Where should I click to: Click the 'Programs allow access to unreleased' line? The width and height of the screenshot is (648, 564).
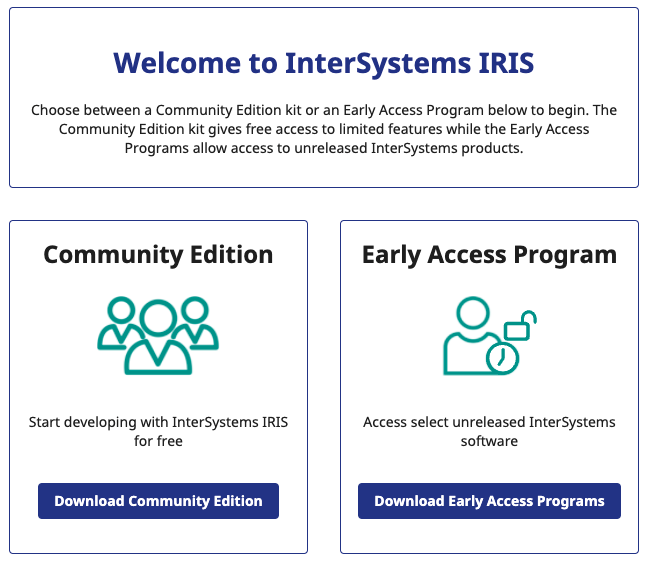[324, 148]
